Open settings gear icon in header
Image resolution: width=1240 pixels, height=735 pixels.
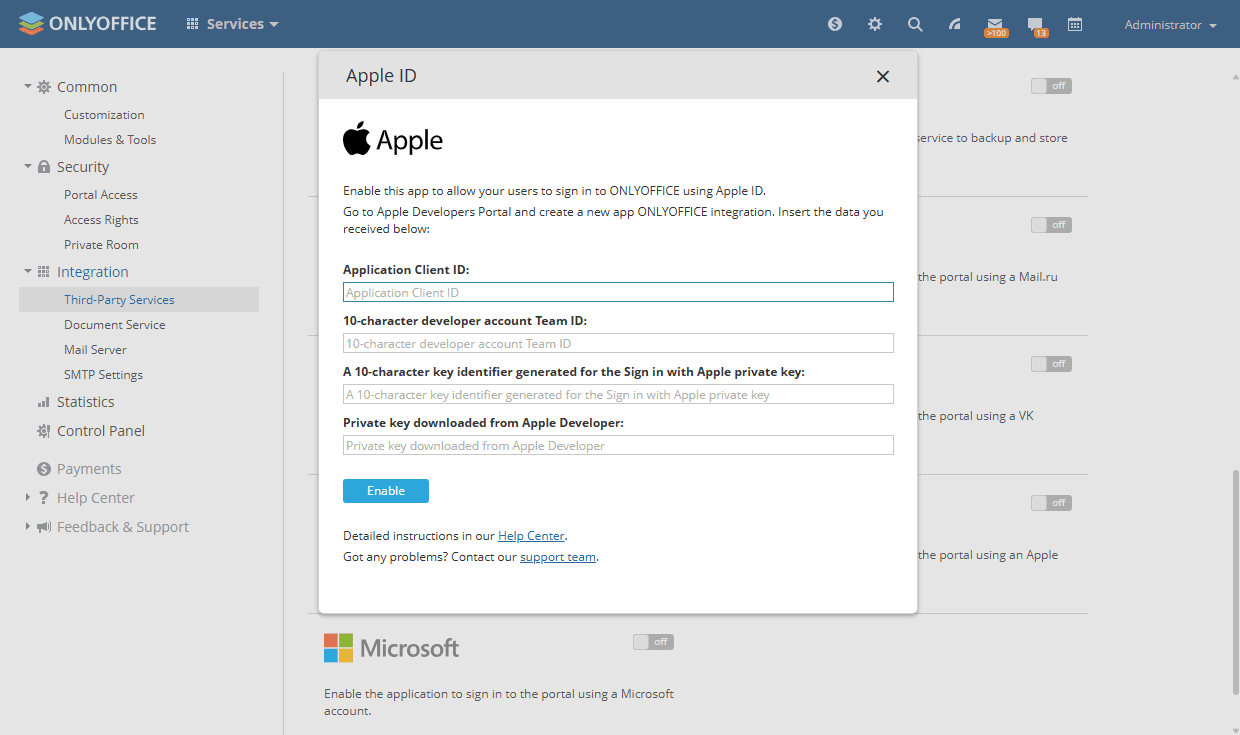tap(875, 24)
